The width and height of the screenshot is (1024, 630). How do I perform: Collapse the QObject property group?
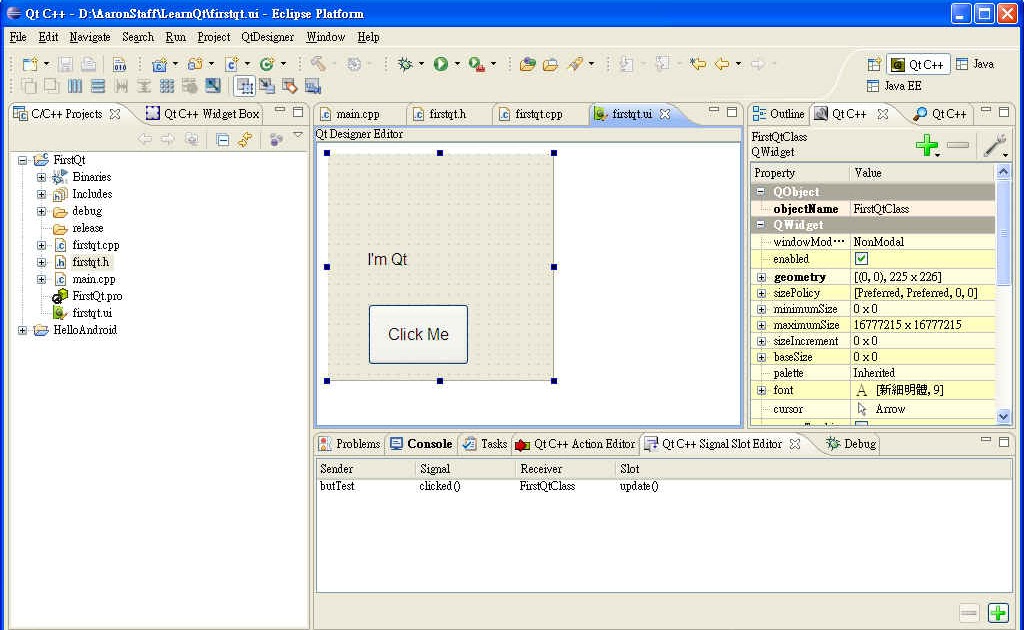761,192
